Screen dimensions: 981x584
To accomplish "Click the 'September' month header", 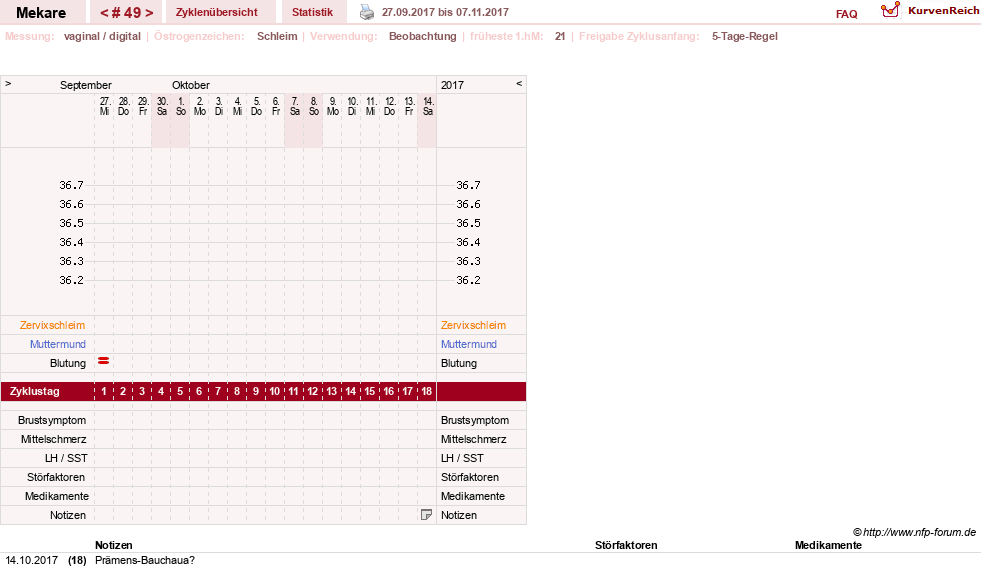I will pyautogui.click(x=86, y=85).
